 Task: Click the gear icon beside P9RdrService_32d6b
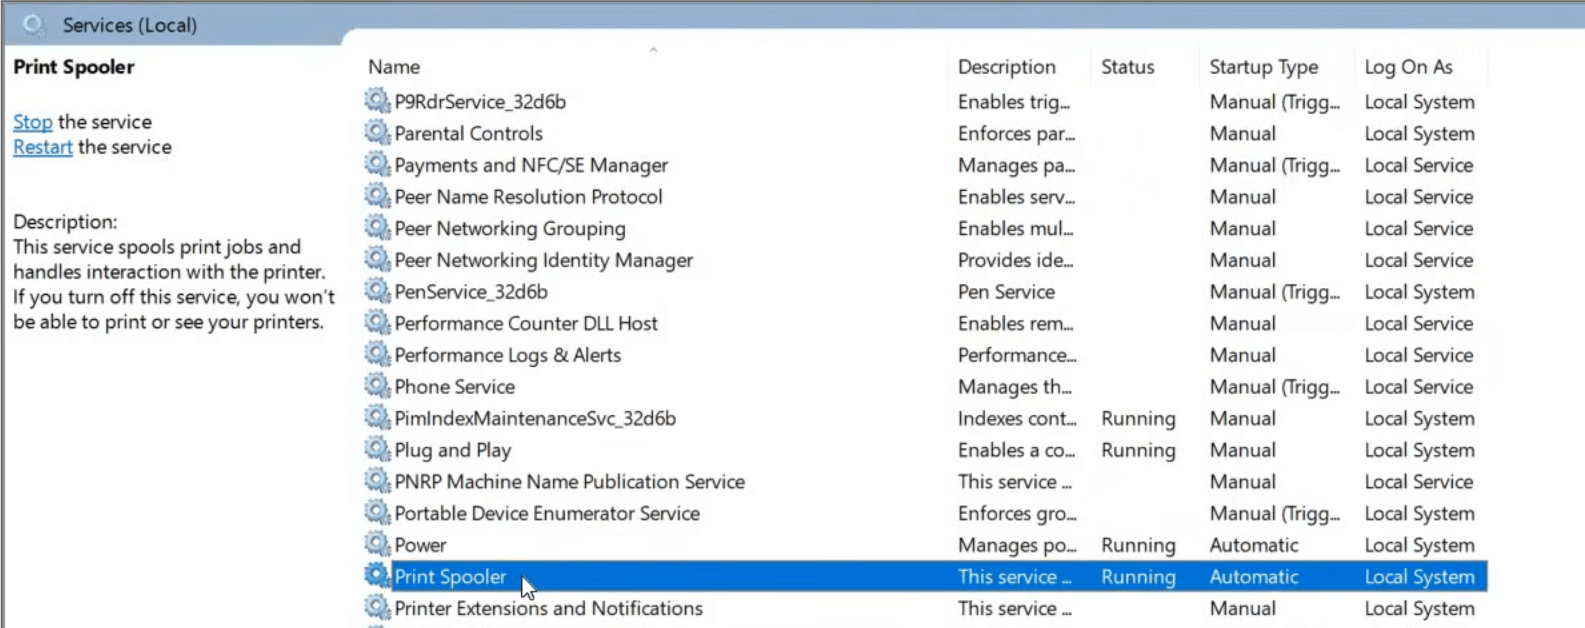click(x=377, y=100)
